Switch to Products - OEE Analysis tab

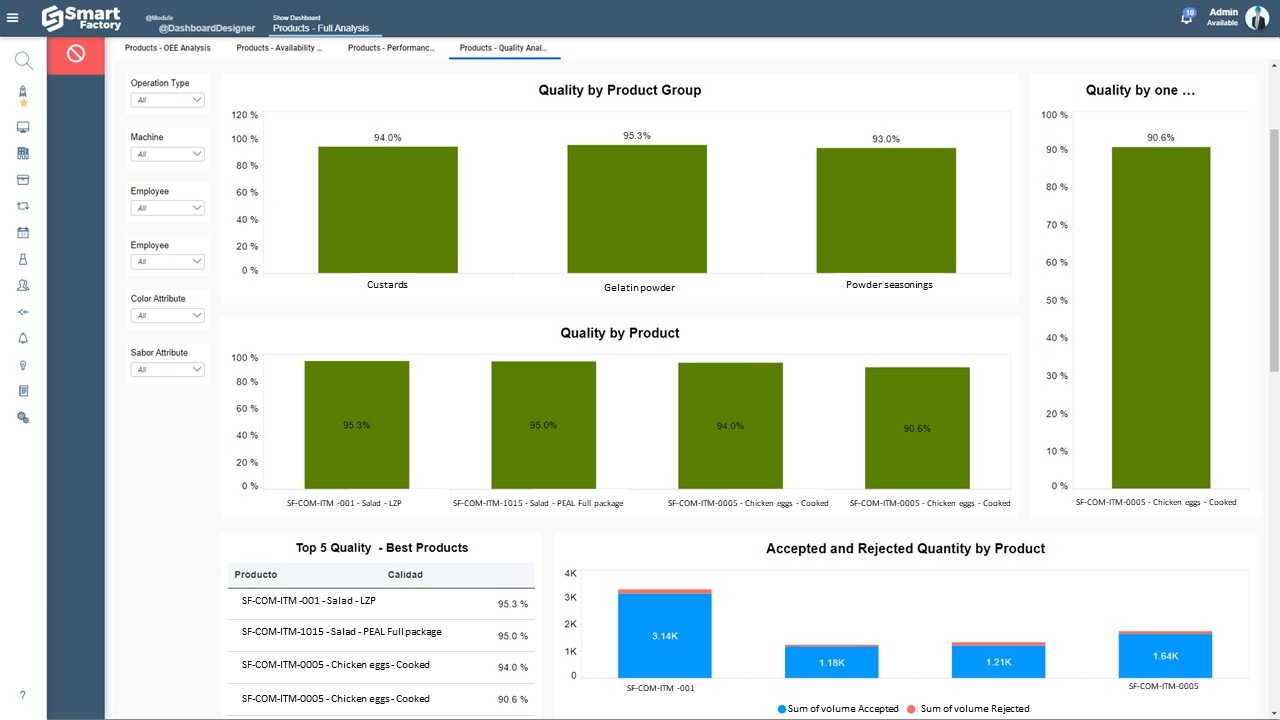click(x=167, y=48)
